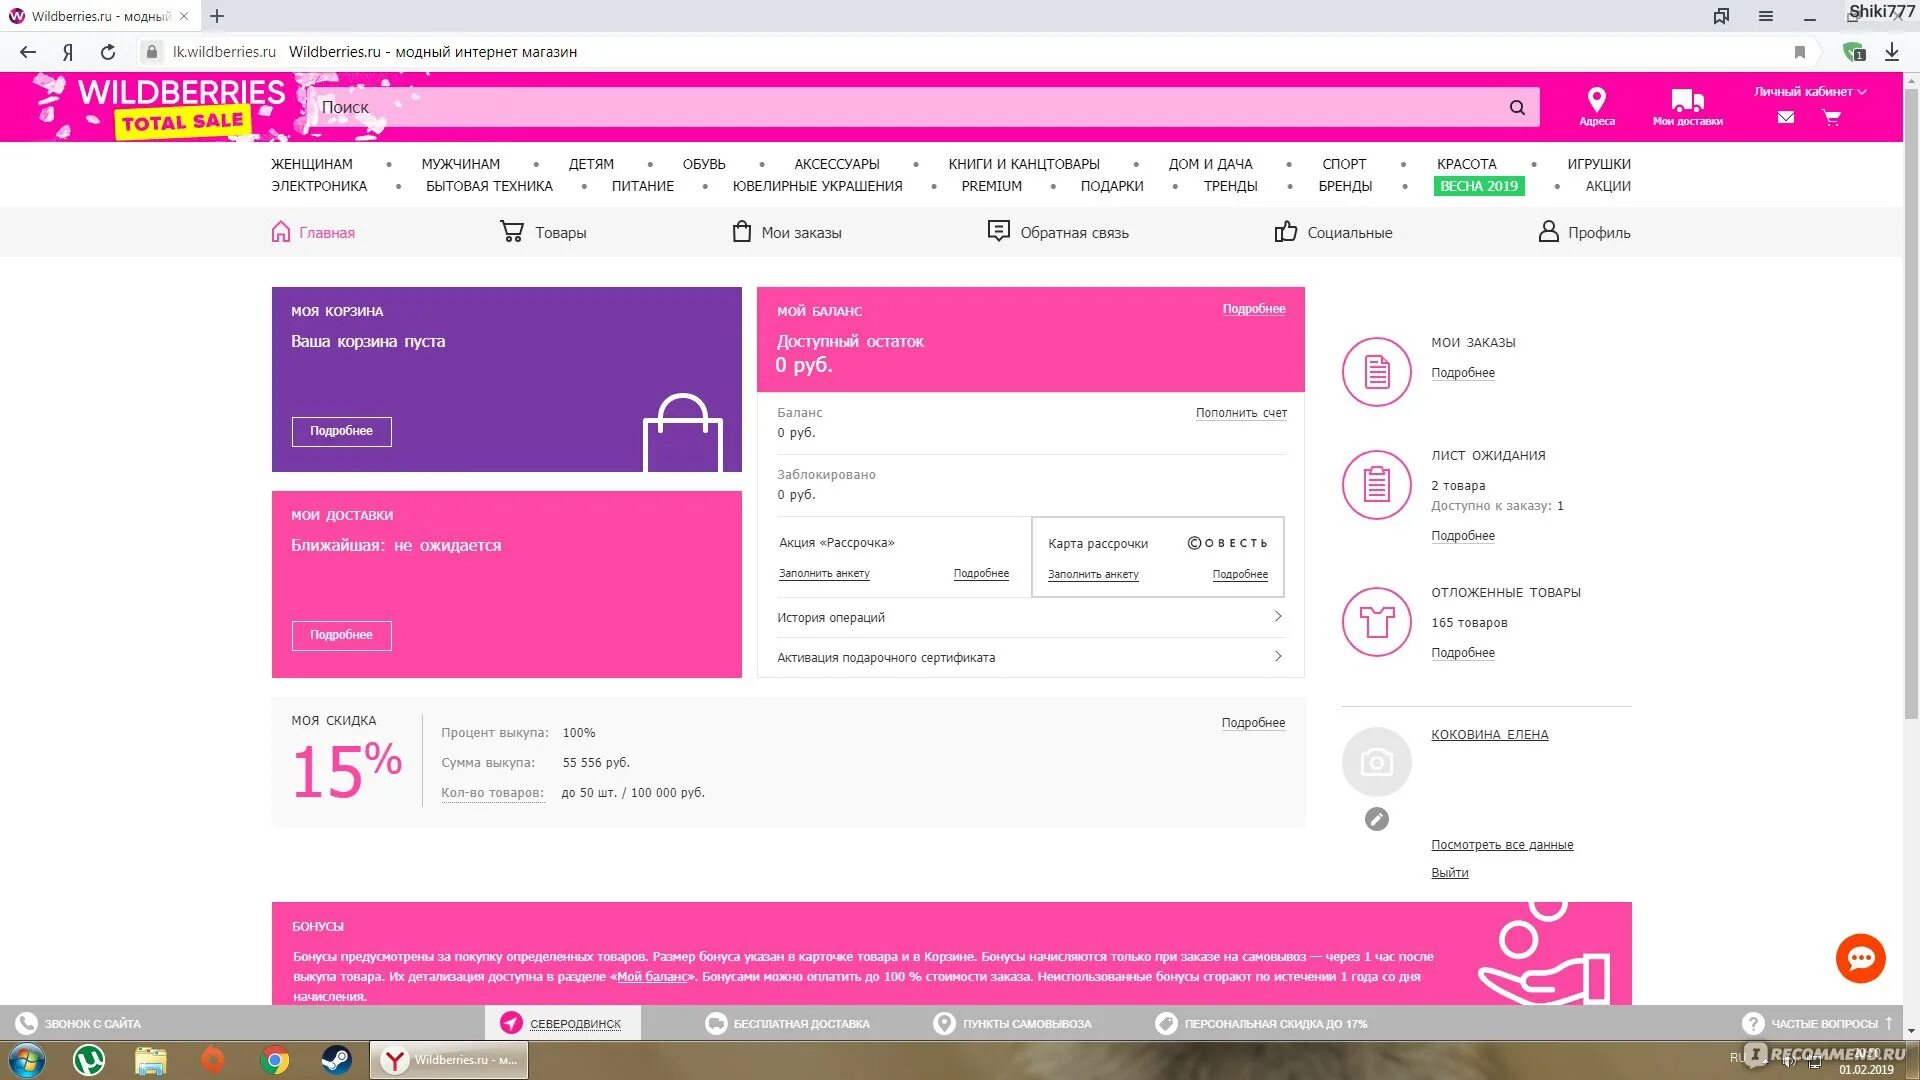1920x1080 pixels.
Task: Open the Адреса location pin icon
Action: (1596, 100)
